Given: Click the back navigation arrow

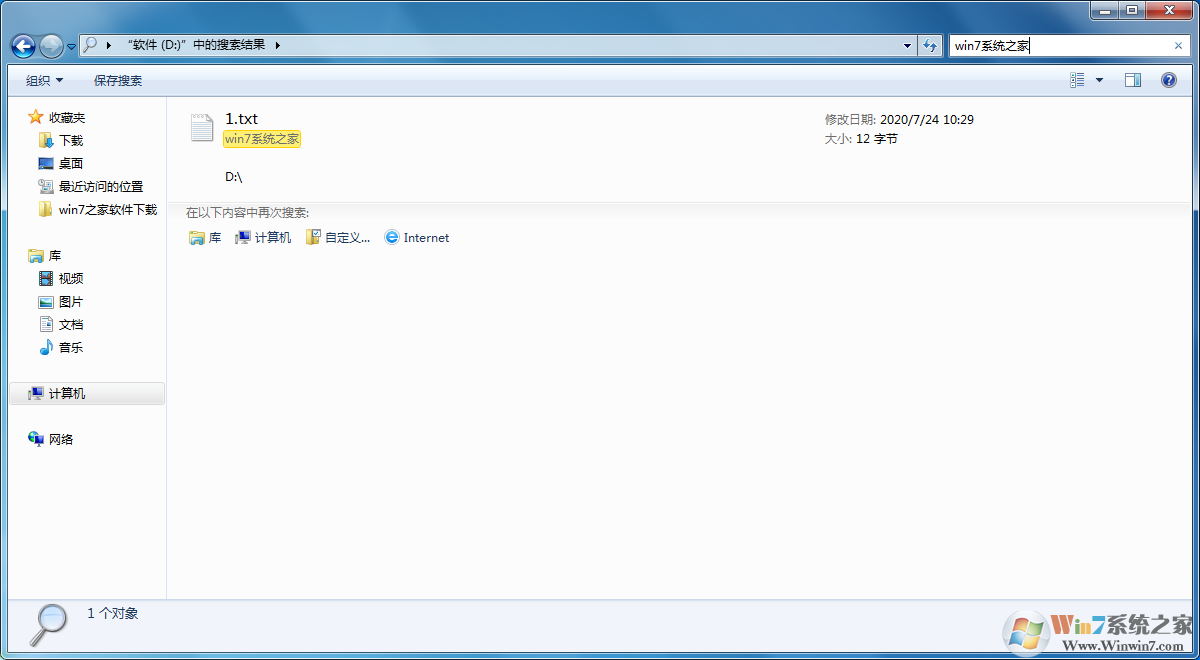Looking at the screenshot, I should 22,45.
